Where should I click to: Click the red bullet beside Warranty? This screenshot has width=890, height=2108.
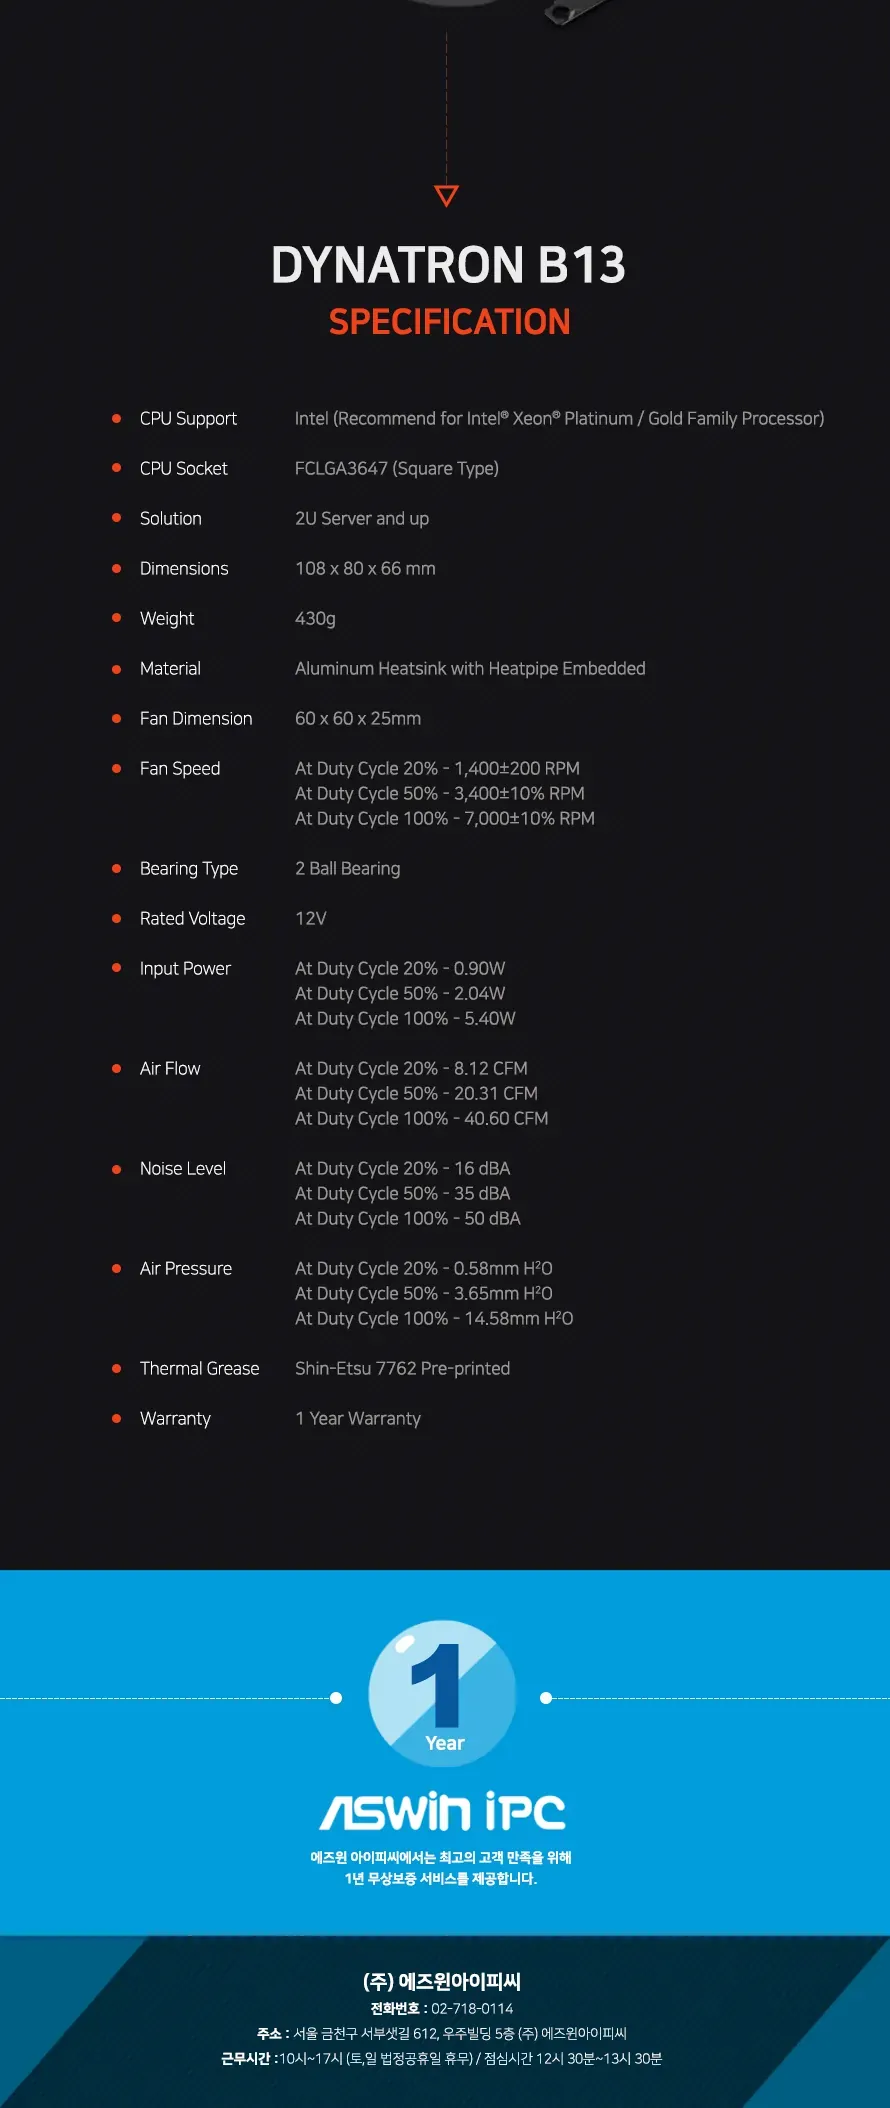point(116,1418)
